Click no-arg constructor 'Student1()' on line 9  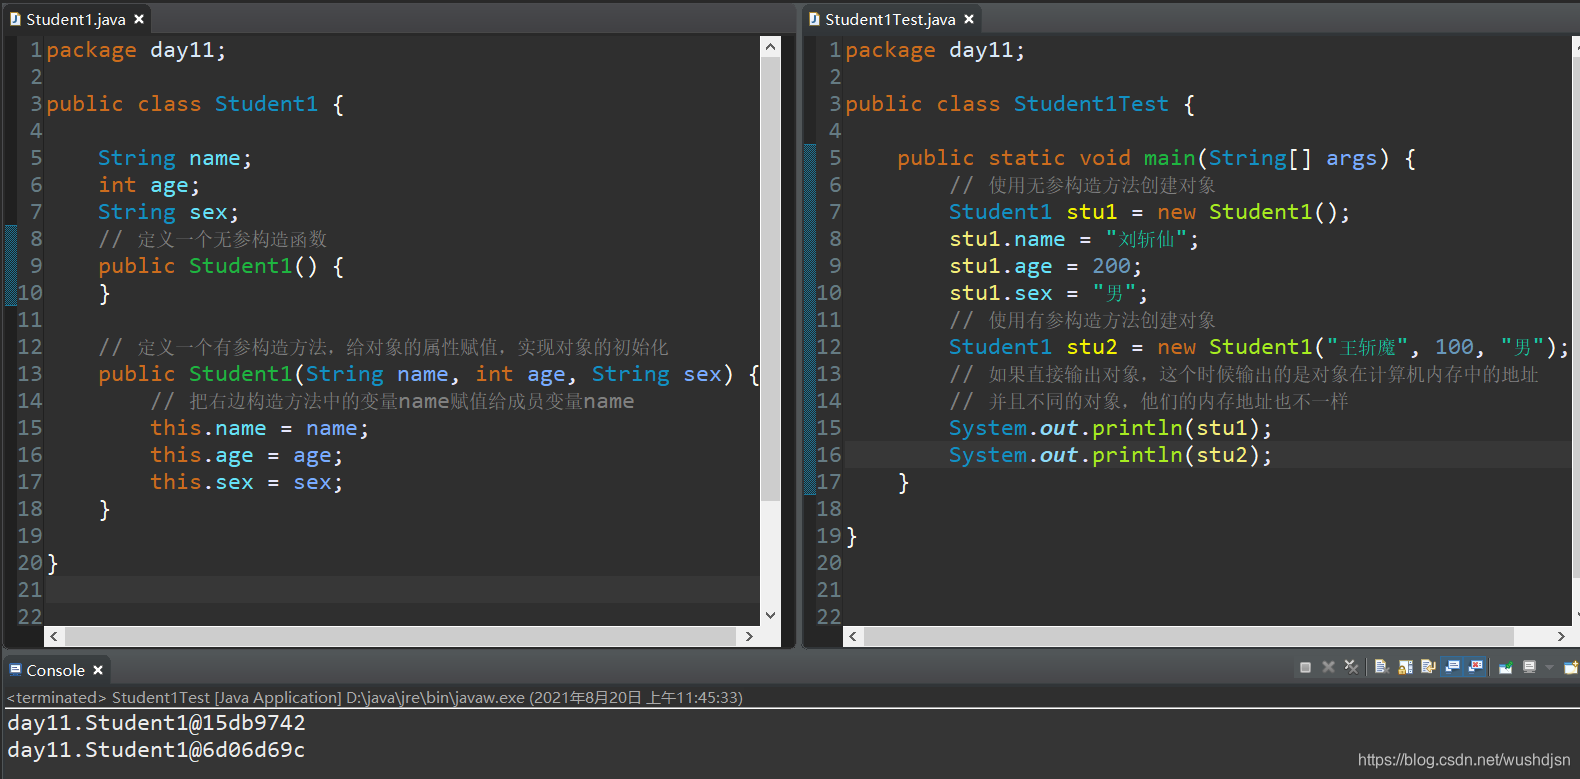point(253,266)
